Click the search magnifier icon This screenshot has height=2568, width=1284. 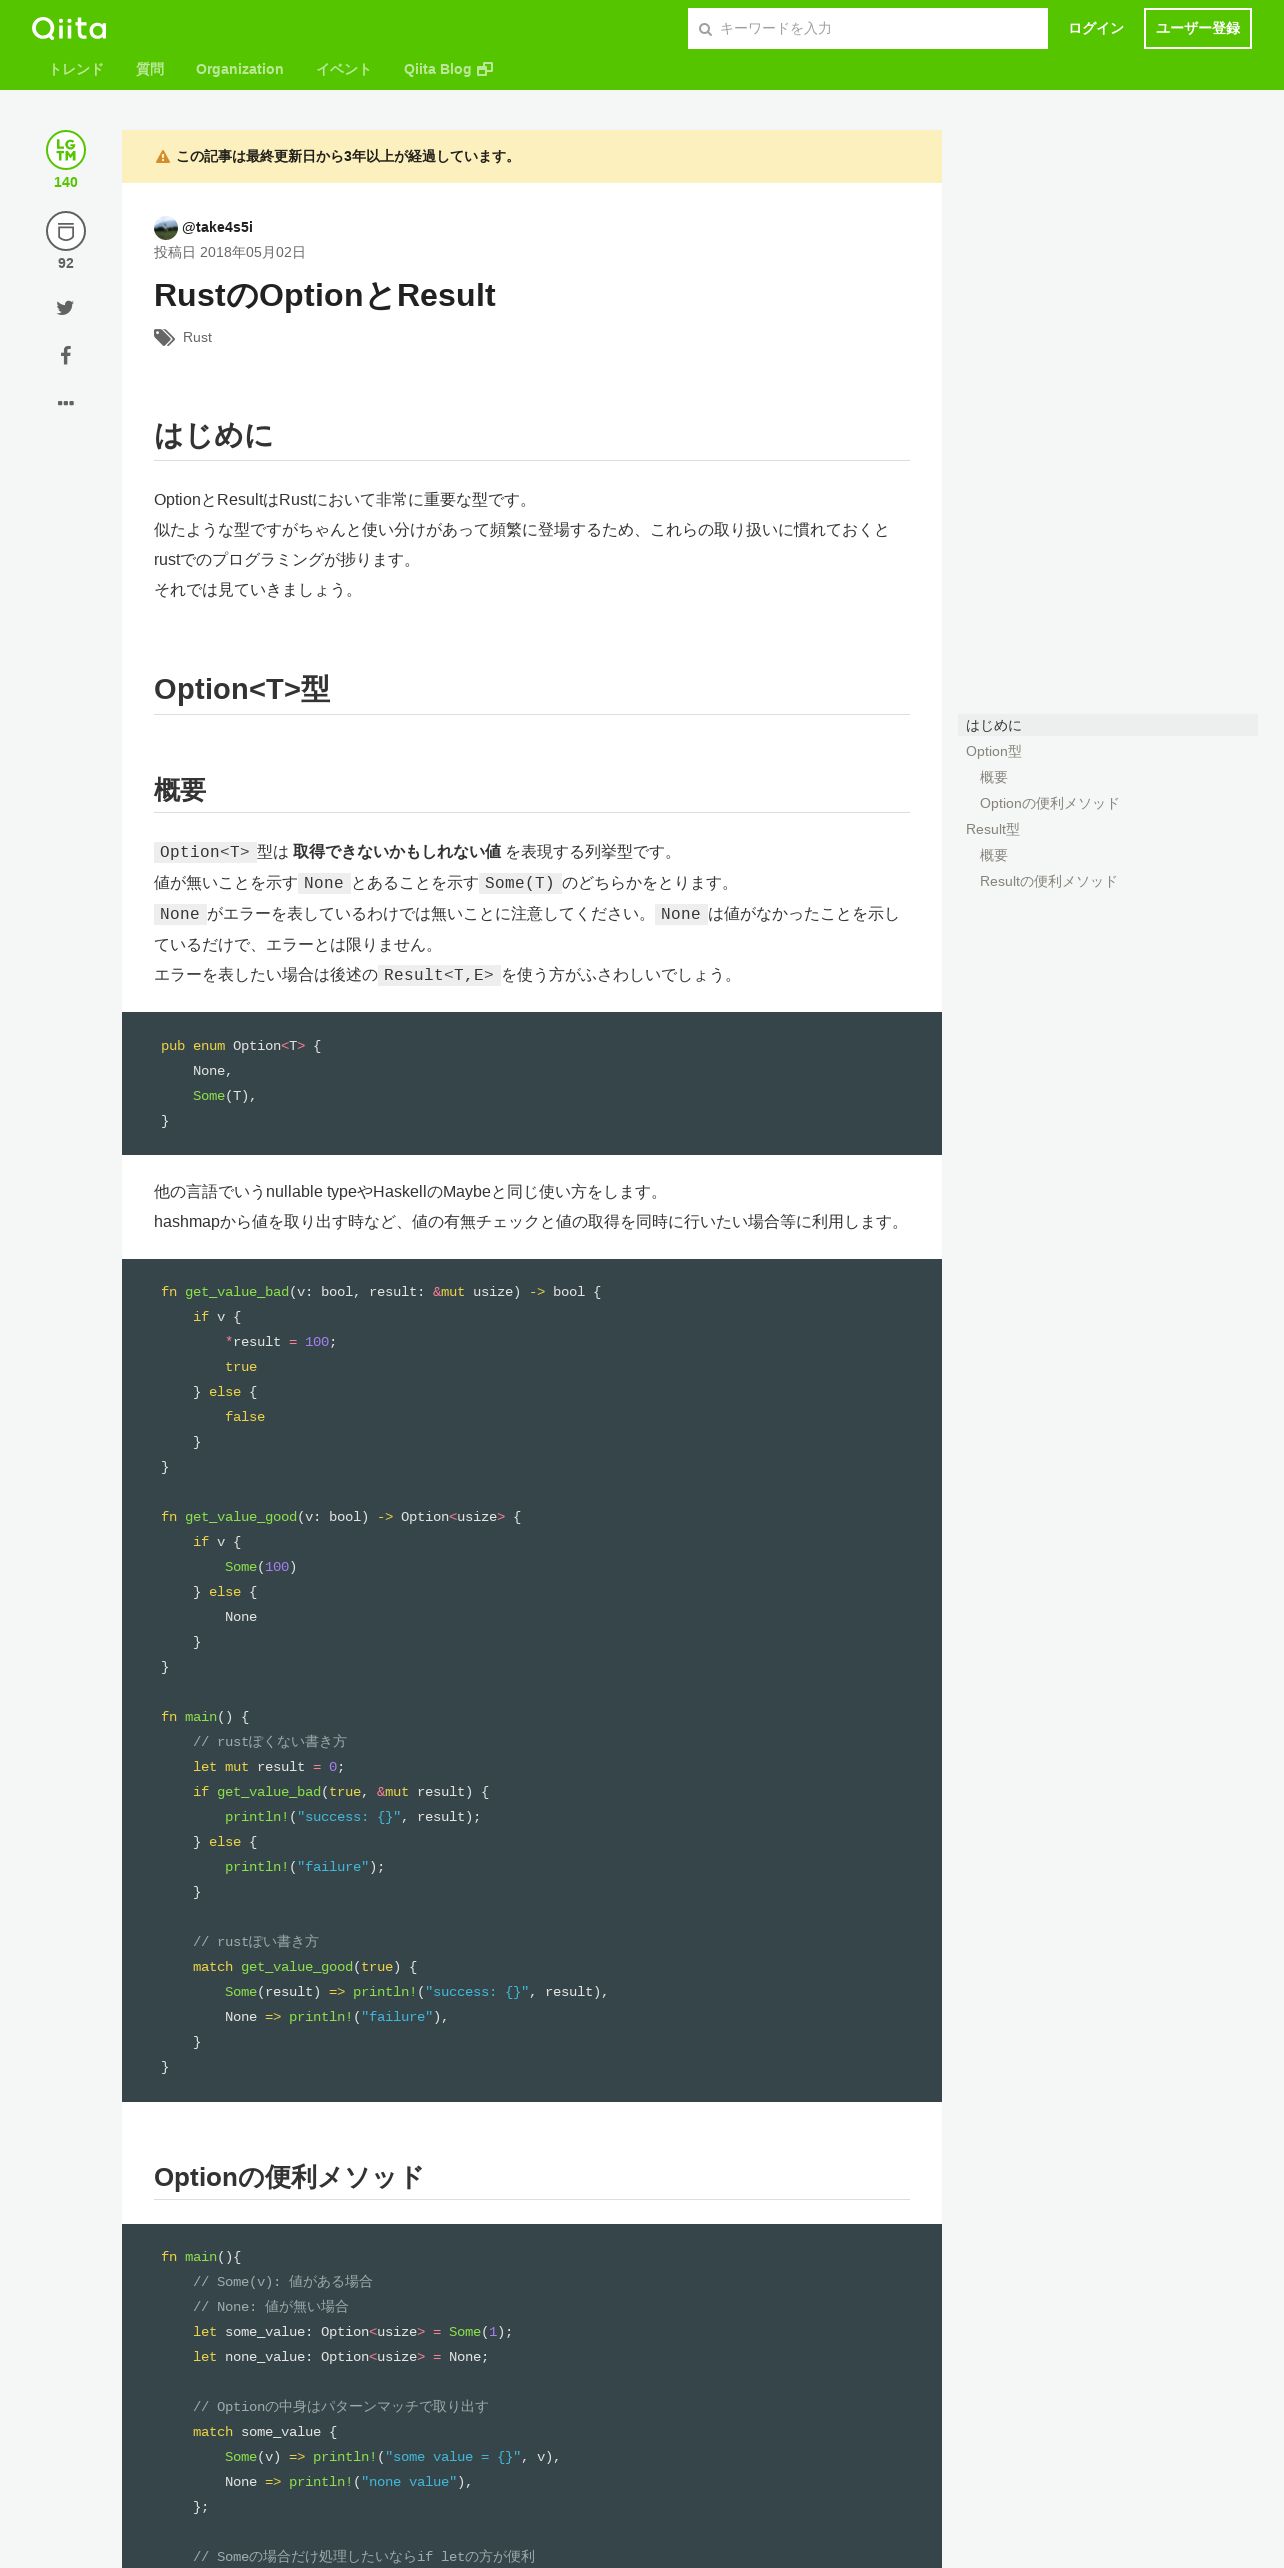(x=705, y=29)
